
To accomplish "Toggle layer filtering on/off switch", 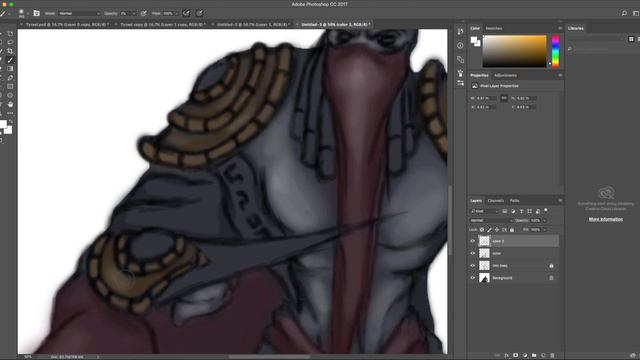I will 546,211.
